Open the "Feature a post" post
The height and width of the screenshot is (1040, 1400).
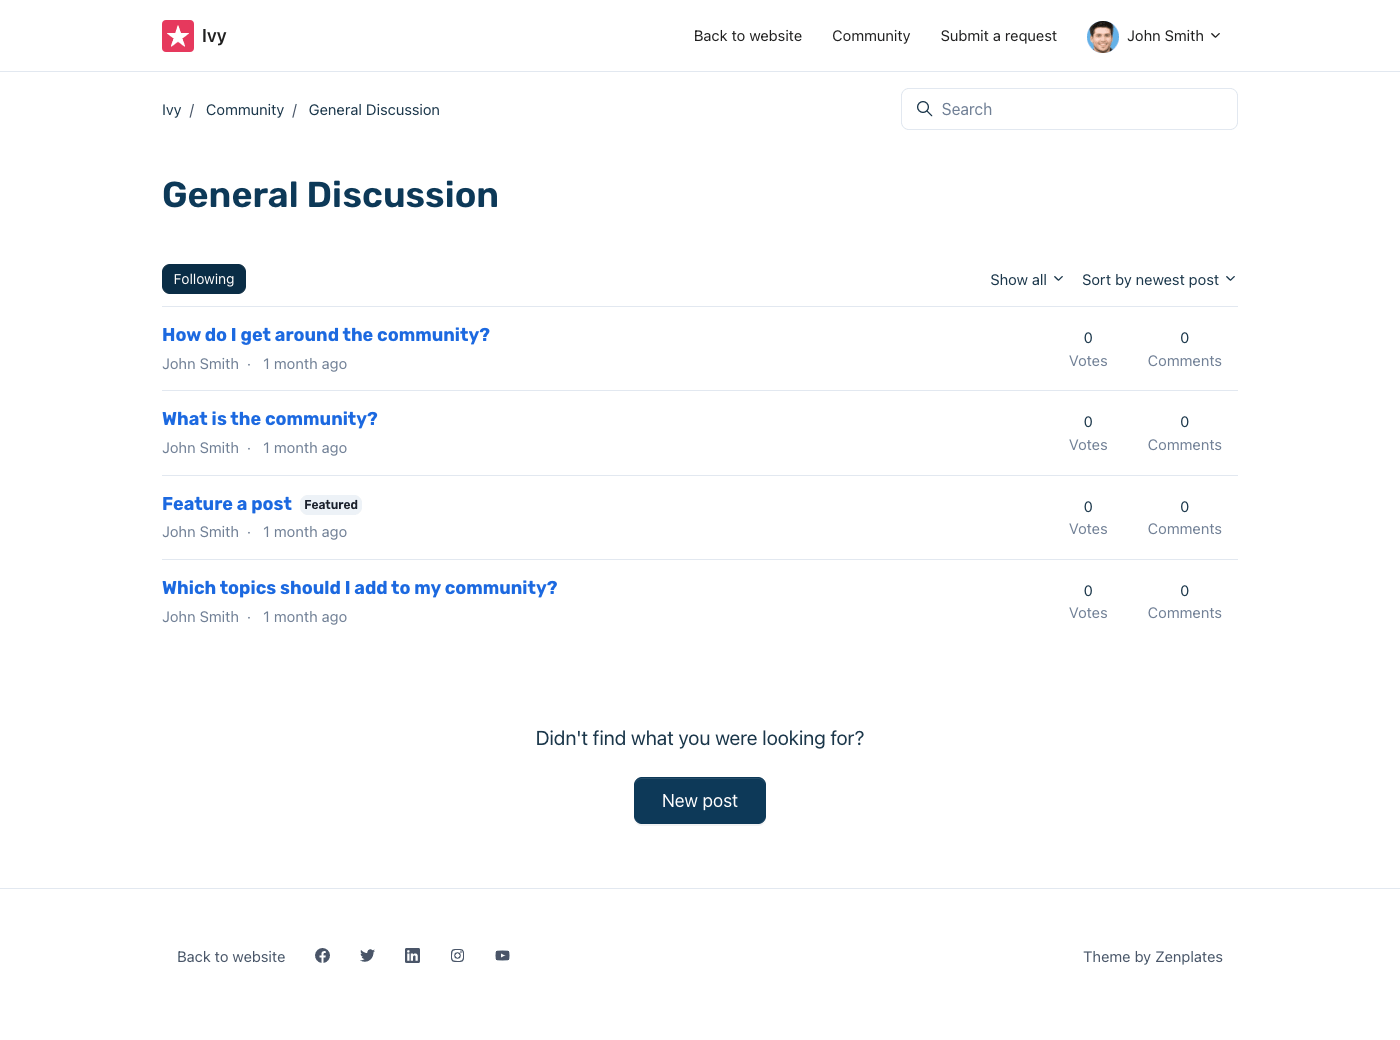(227, 504)
